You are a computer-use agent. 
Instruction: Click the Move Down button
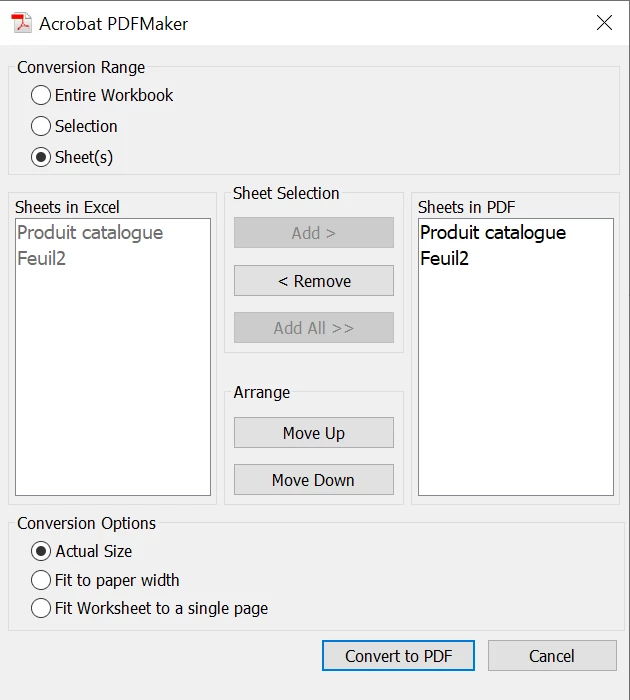coord(314,479)
